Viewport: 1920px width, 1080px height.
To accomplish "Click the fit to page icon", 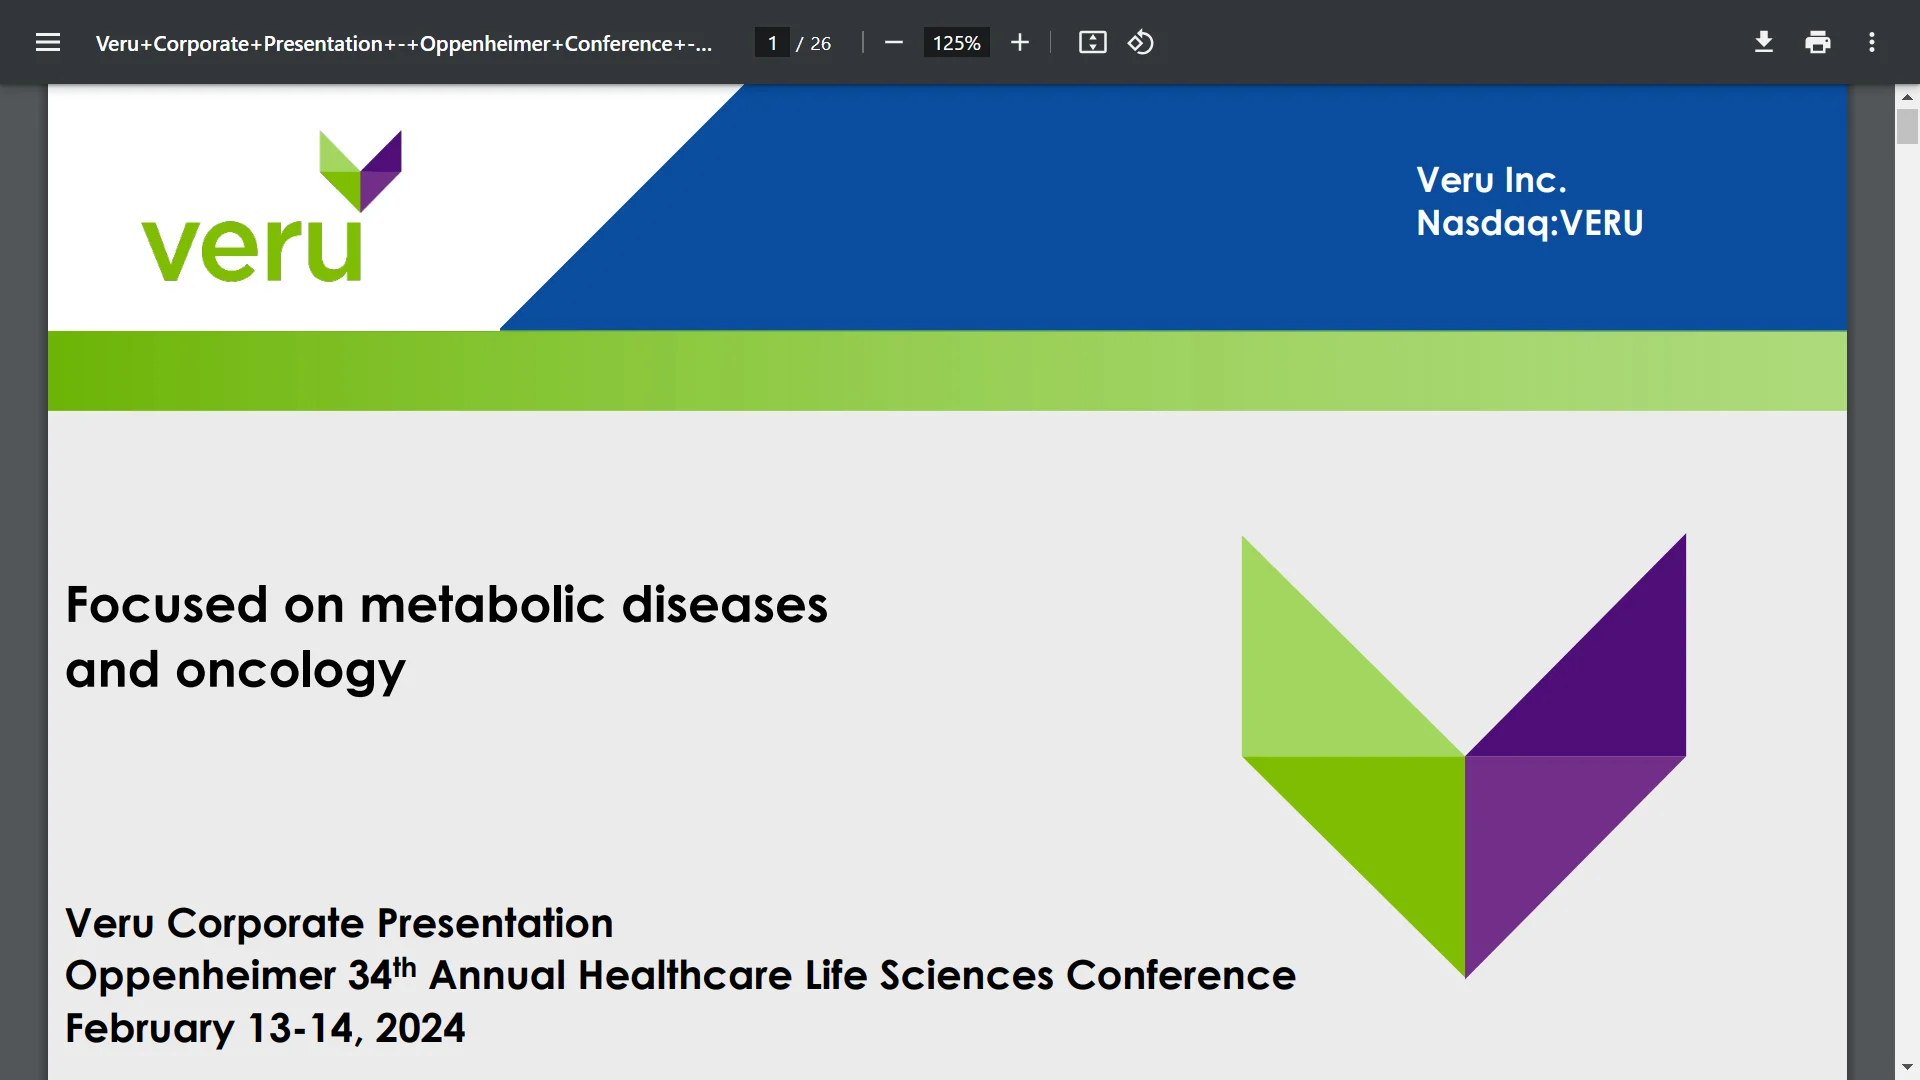I will click(1093, 43).
